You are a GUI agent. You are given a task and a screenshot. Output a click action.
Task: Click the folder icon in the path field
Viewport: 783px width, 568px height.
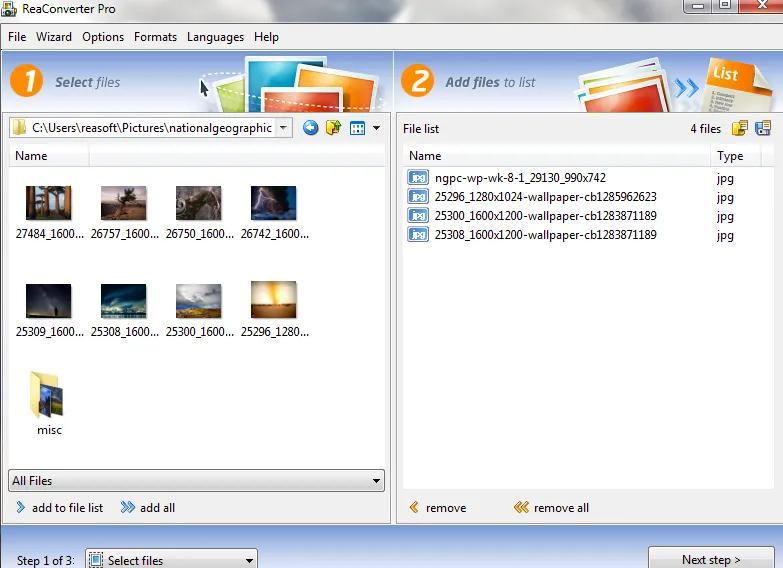(19, 128)
